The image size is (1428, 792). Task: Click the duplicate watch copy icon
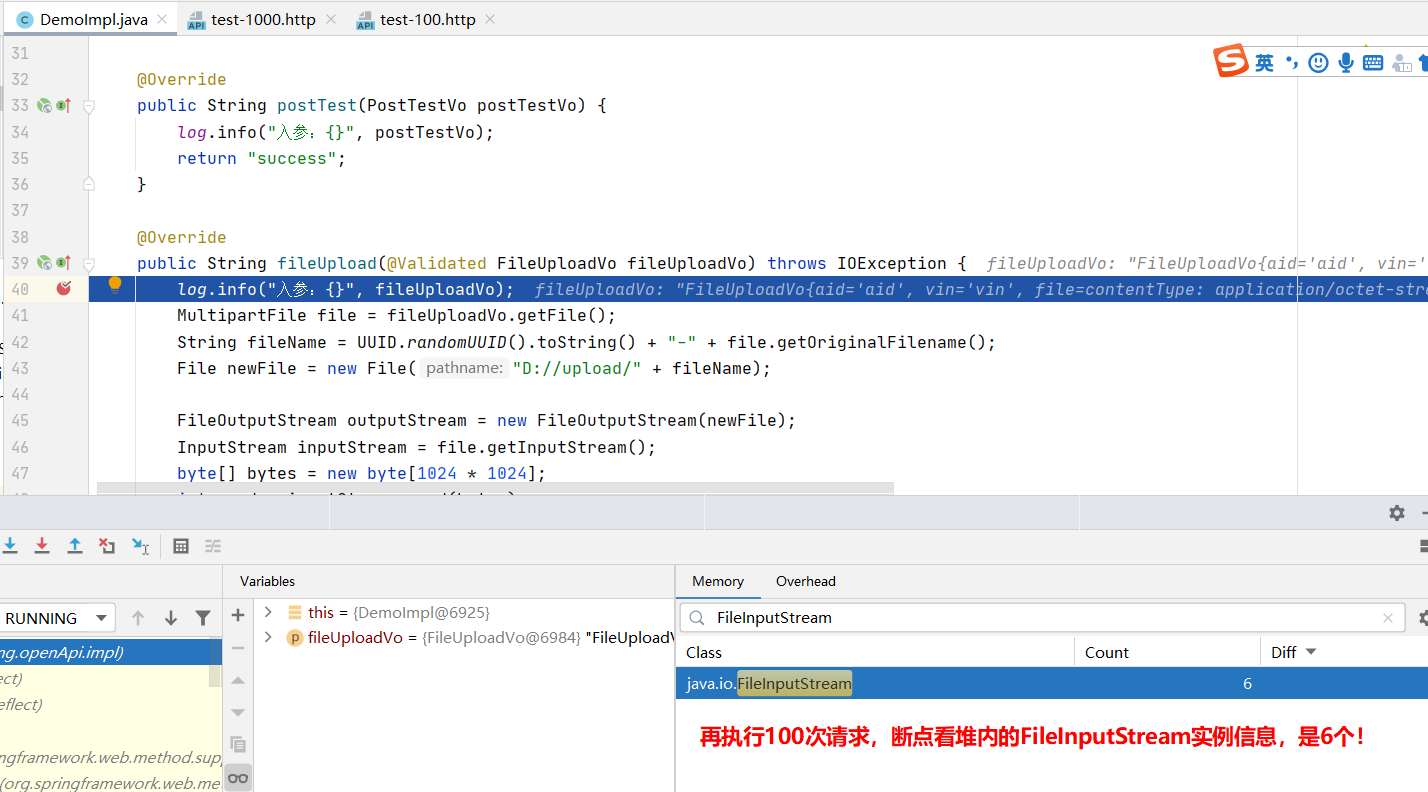(x=238, y=744)
